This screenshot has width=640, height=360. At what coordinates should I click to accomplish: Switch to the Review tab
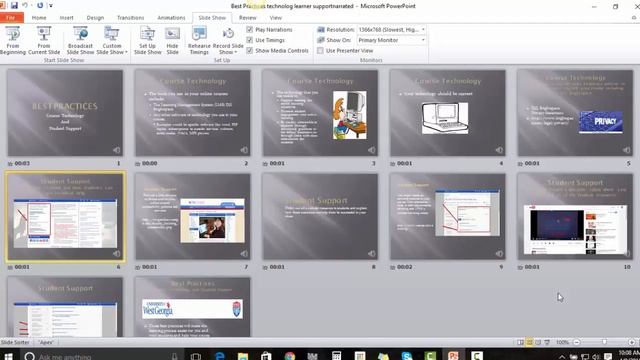248,18
